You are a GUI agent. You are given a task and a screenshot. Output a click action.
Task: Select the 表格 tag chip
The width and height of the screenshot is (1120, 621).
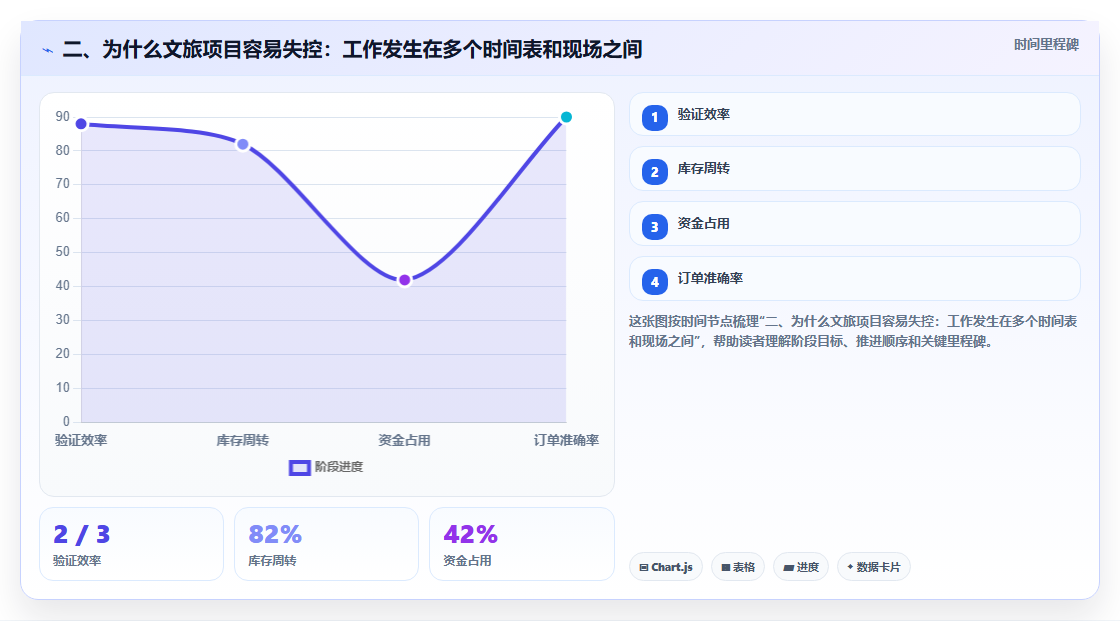[x=738, y=567]
